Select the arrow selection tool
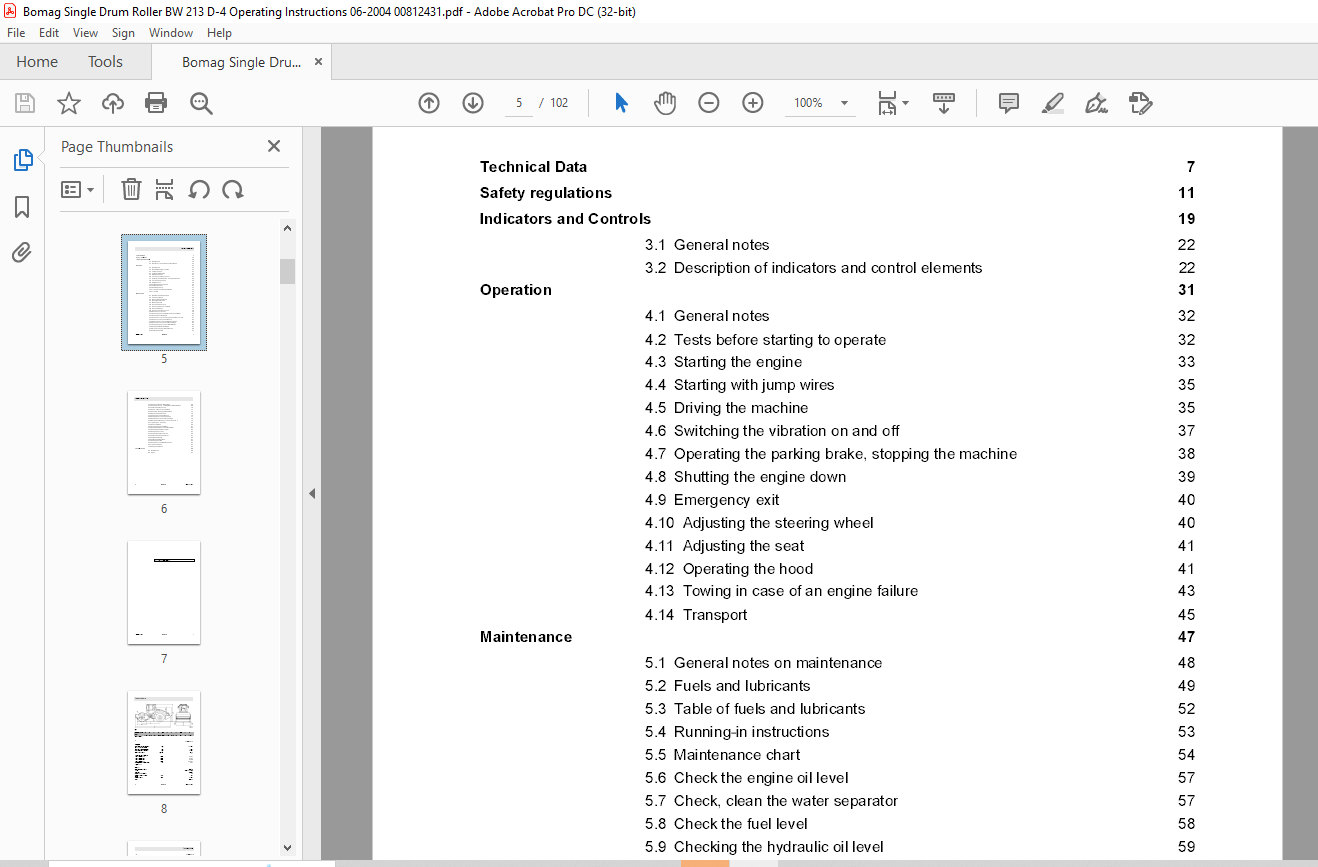The width and height of the screenshot is (1318, 867). pos(621,103)
